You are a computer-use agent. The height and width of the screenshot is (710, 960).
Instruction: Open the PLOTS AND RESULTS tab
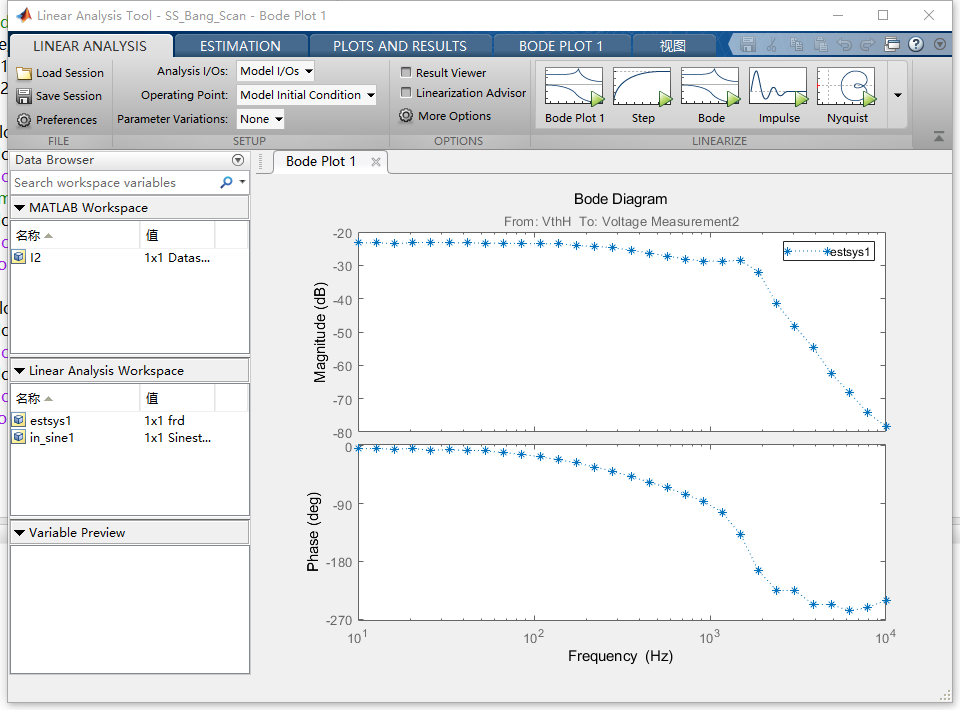(400, 45)
